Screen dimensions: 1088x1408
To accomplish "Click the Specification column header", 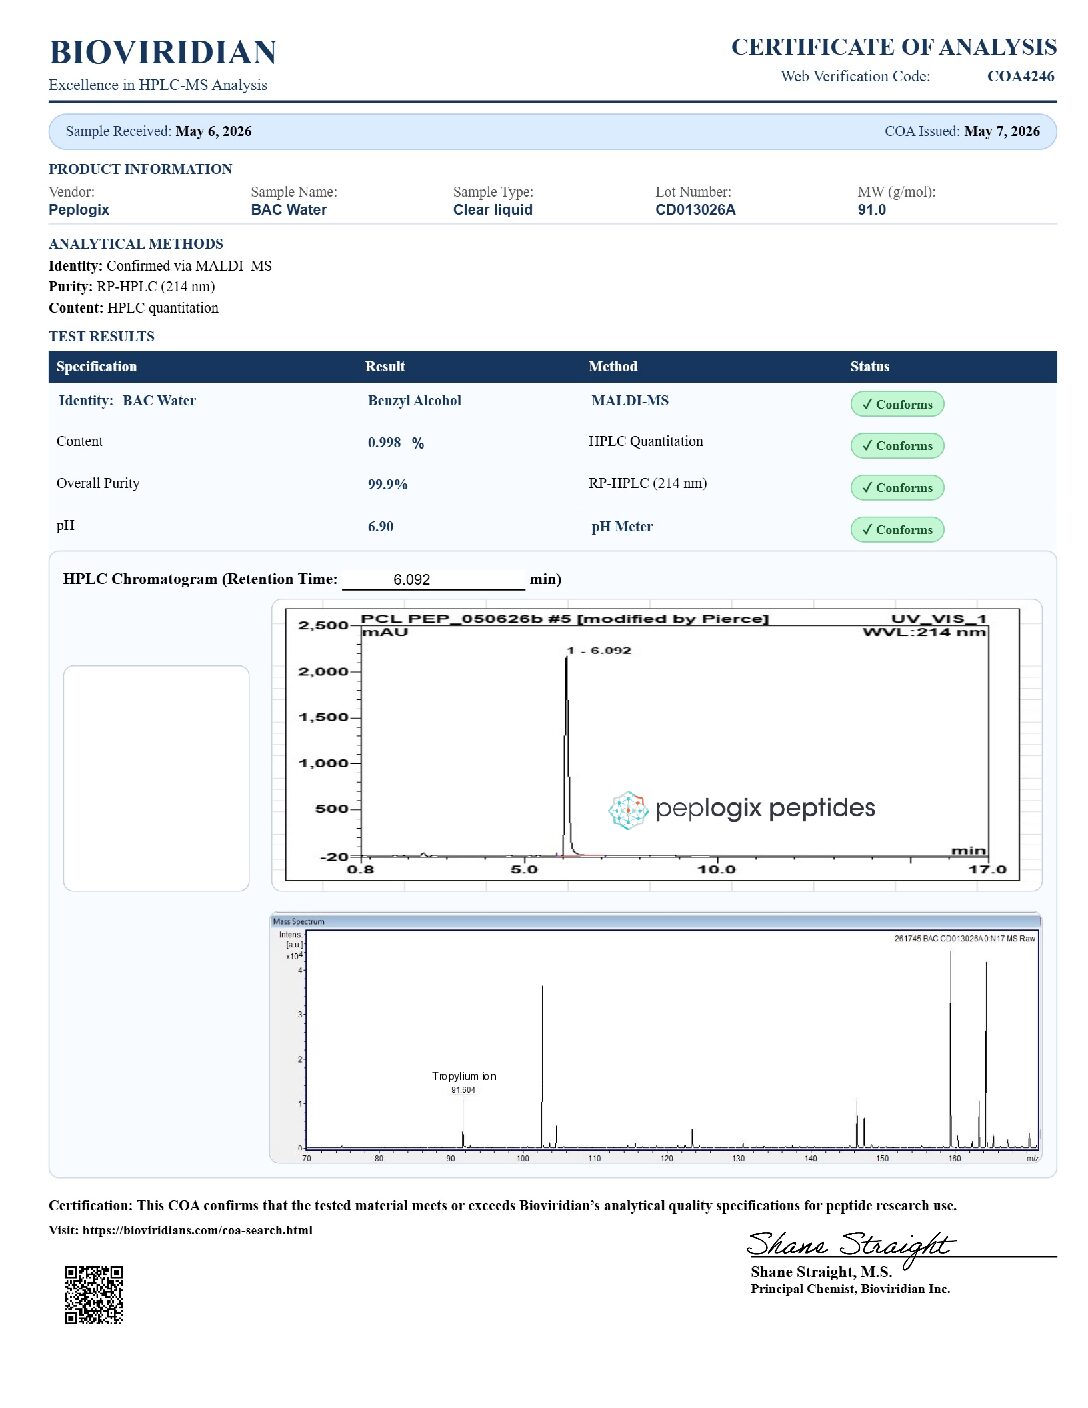I will point(97,367).
